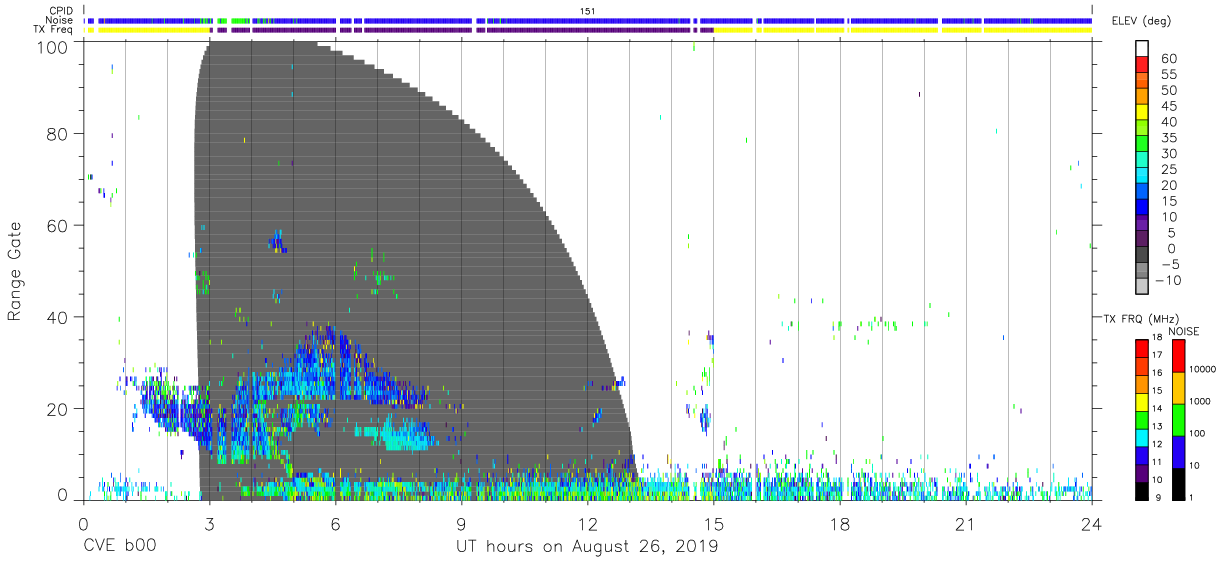Click the "NOISE" legend title above color bar
This screenshot has width=1228, height=567.
pos(1183,331)
